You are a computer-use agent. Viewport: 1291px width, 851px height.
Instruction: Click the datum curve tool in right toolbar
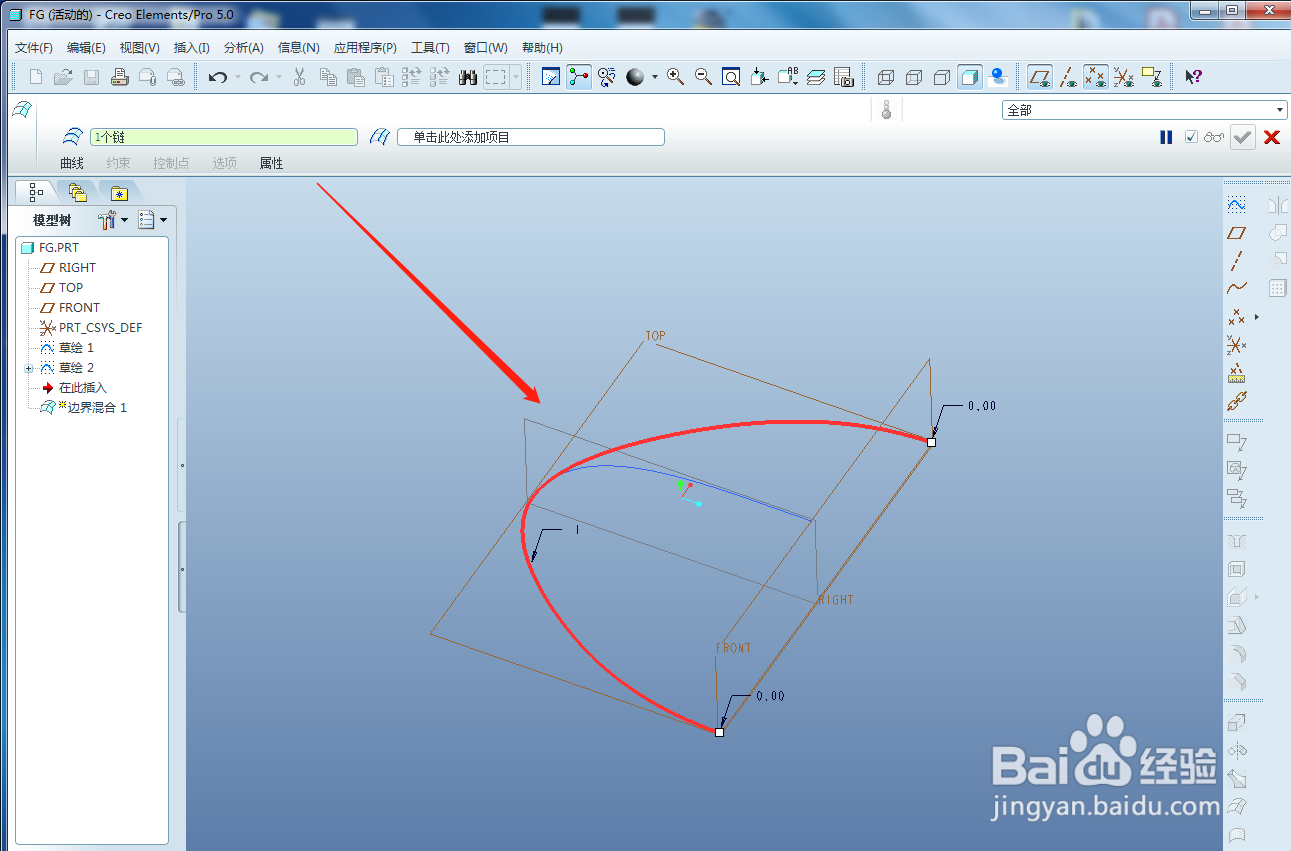tap(1237, 288)
